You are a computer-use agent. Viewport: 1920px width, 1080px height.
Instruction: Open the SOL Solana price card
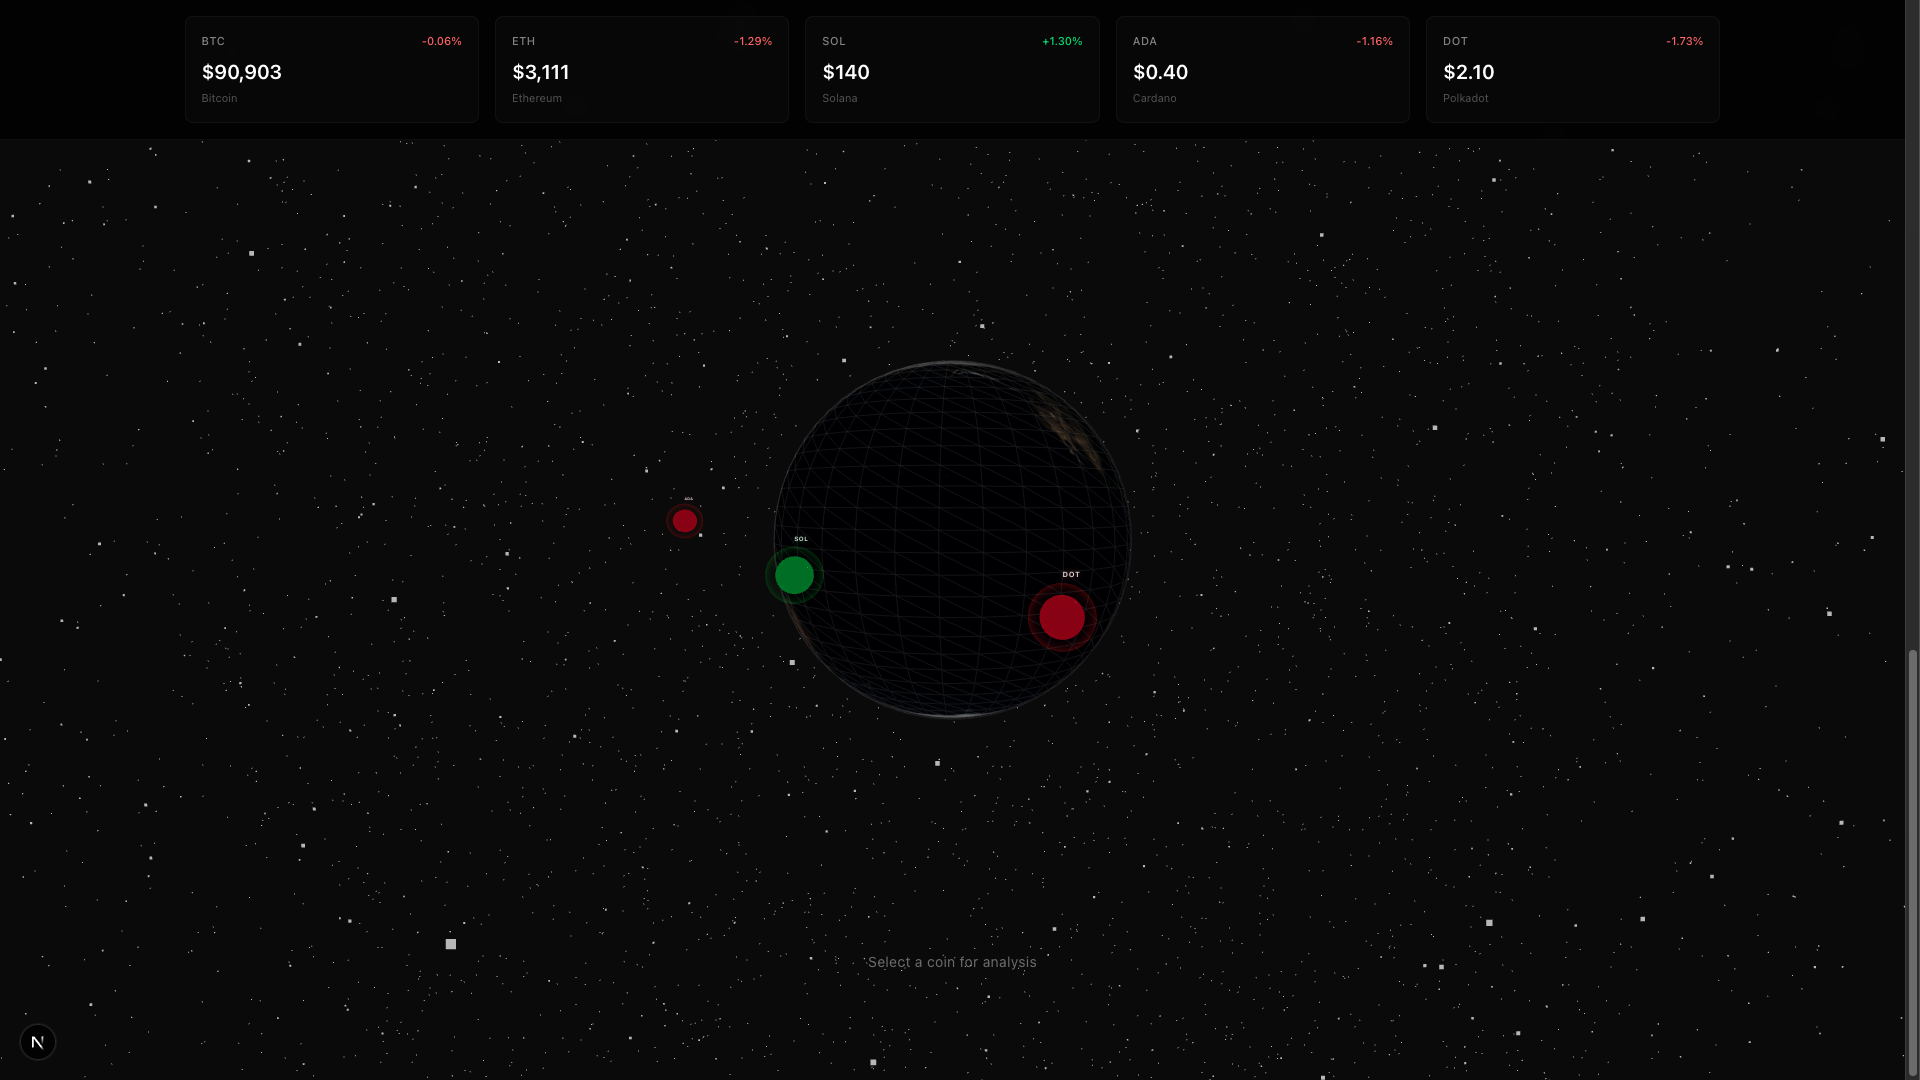click(x=951, y=69)
